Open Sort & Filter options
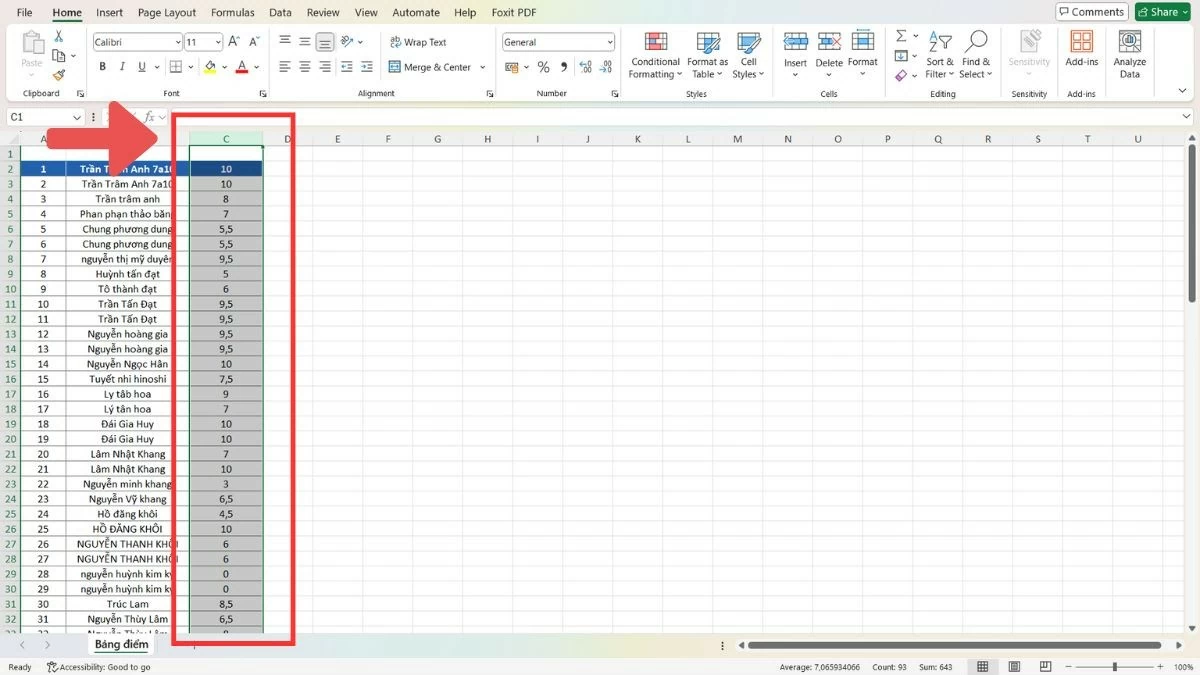 pyautogui.click(x=939, y=55)
